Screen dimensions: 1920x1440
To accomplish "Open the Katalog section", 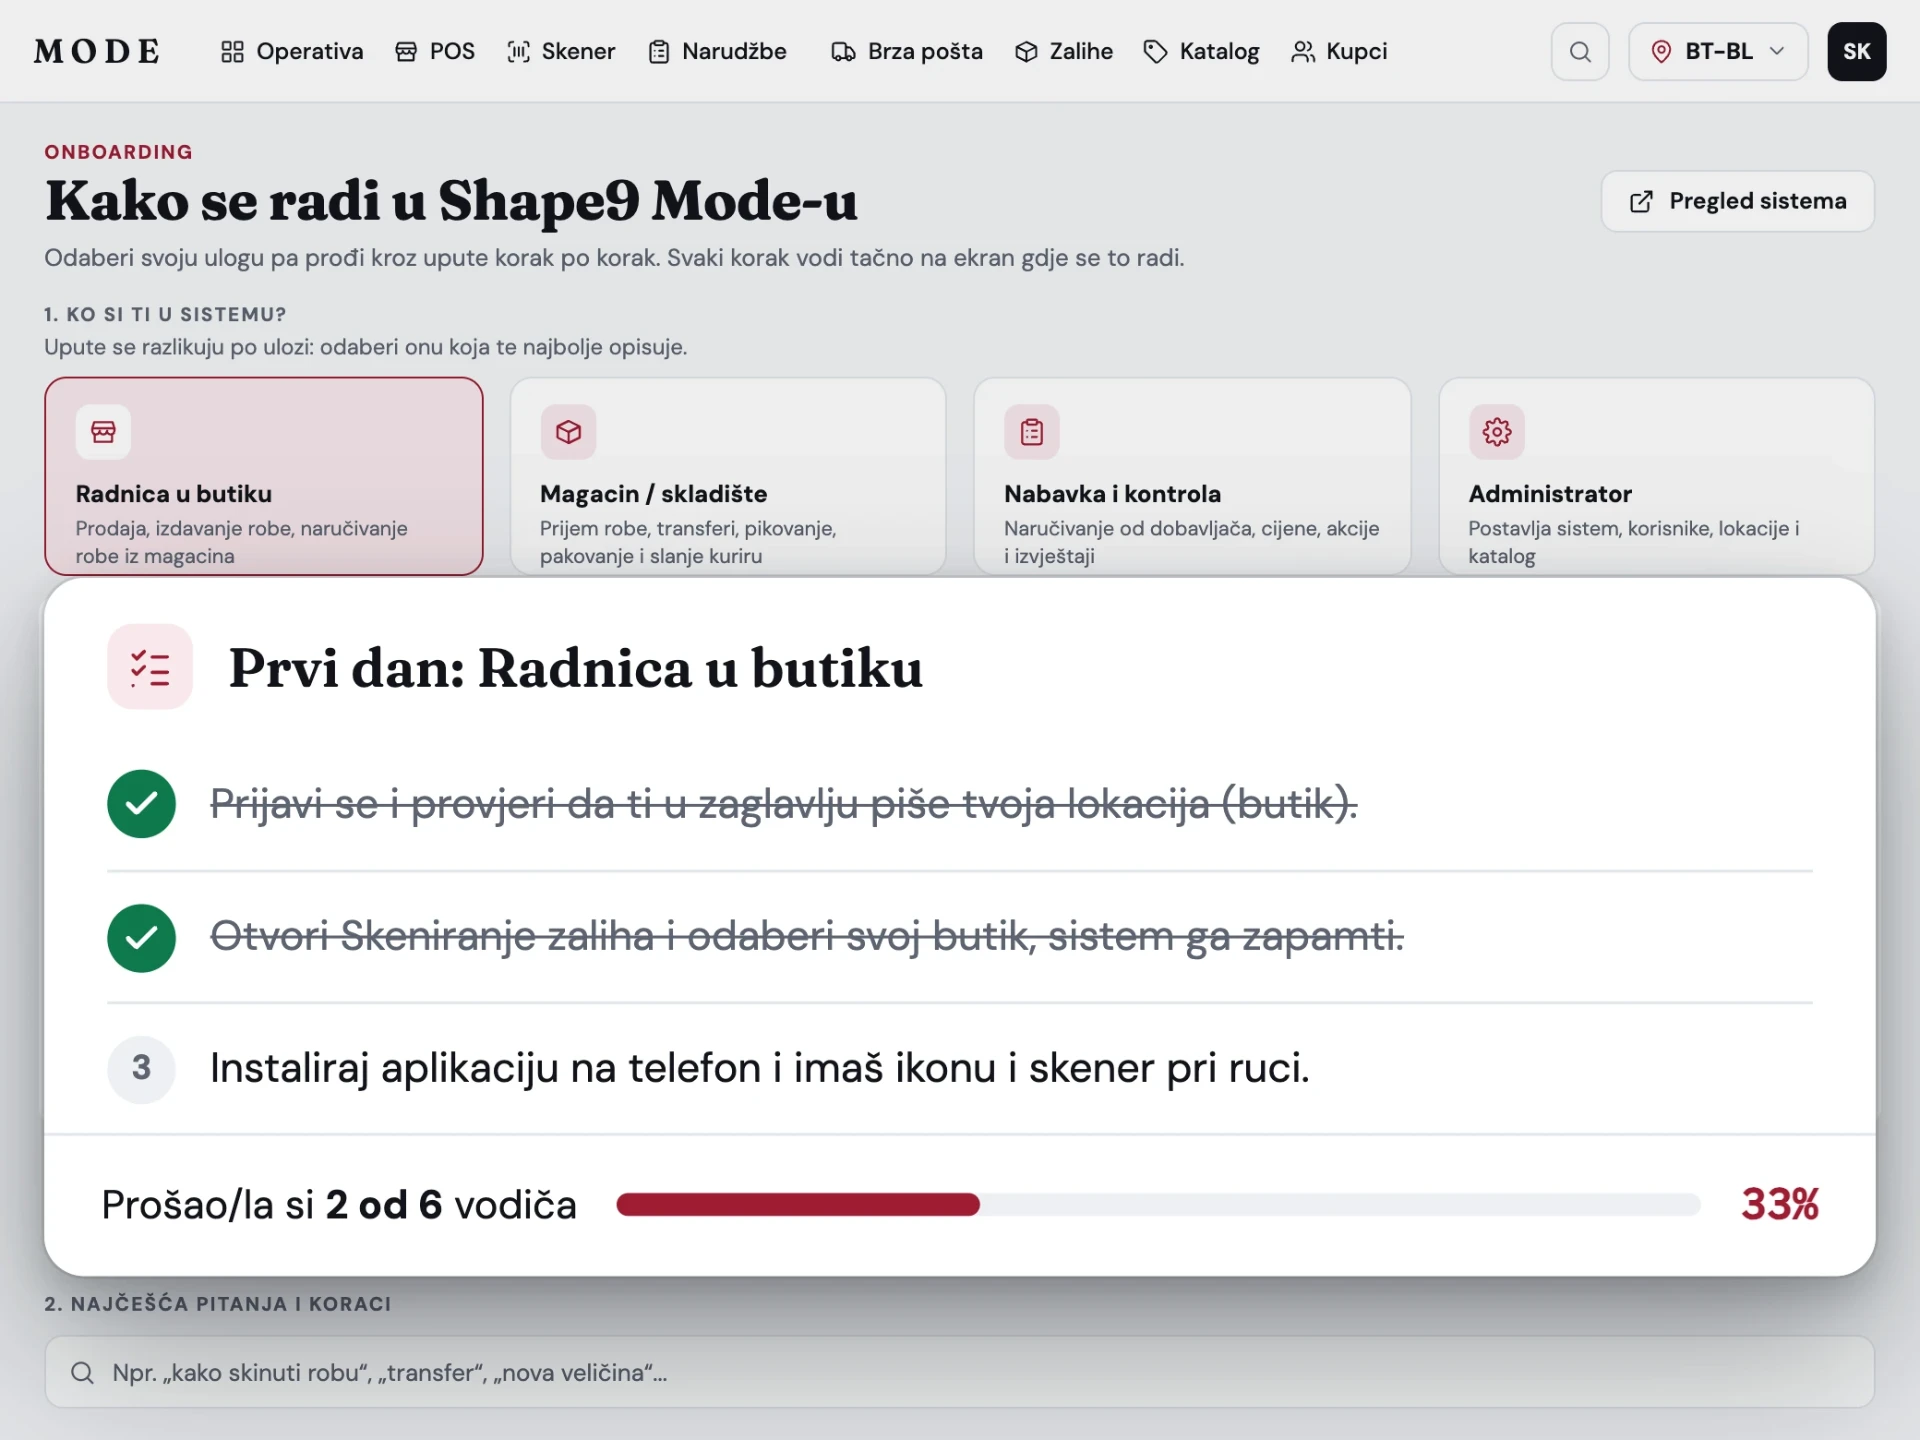I will pos(1200,51).
